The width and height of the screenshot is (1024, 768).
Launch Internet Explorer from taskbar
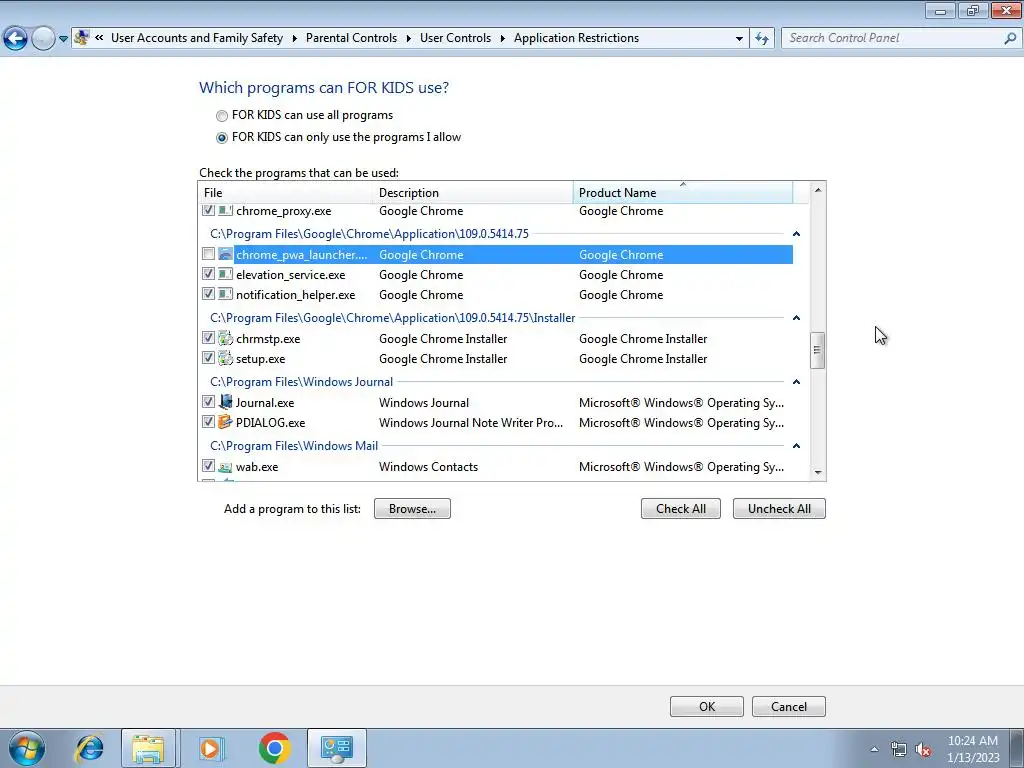click(89, 748)
